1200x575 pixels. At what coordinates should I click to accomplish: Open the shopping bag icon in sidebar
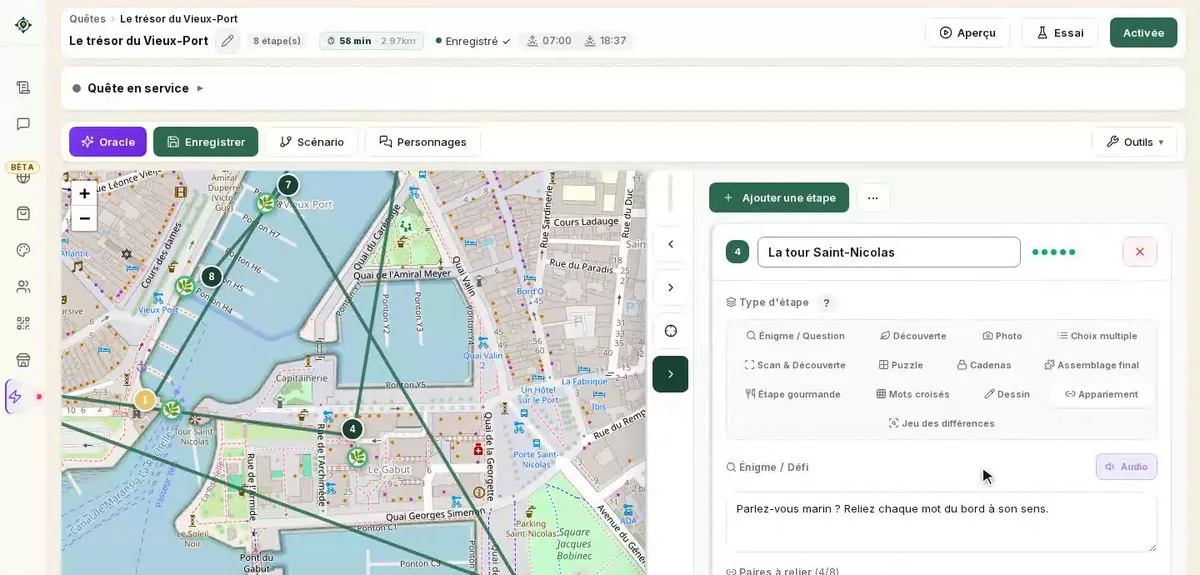point(23,214)
